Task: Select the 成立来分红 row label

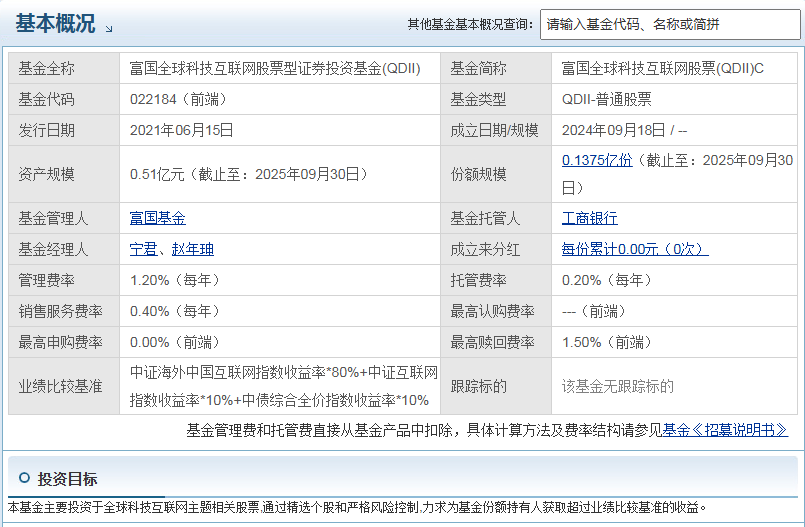Action: (x=485, y=249)
